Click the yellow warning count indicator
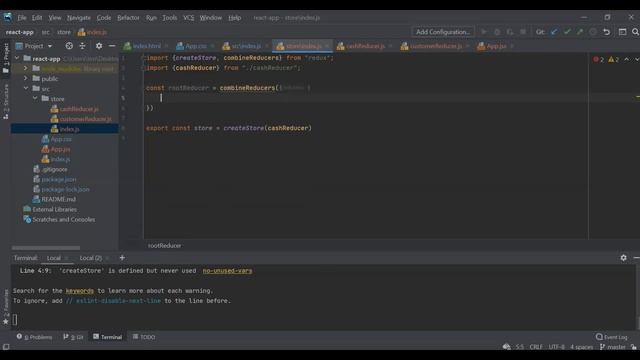The image size is (640, 360). point(613,60)
